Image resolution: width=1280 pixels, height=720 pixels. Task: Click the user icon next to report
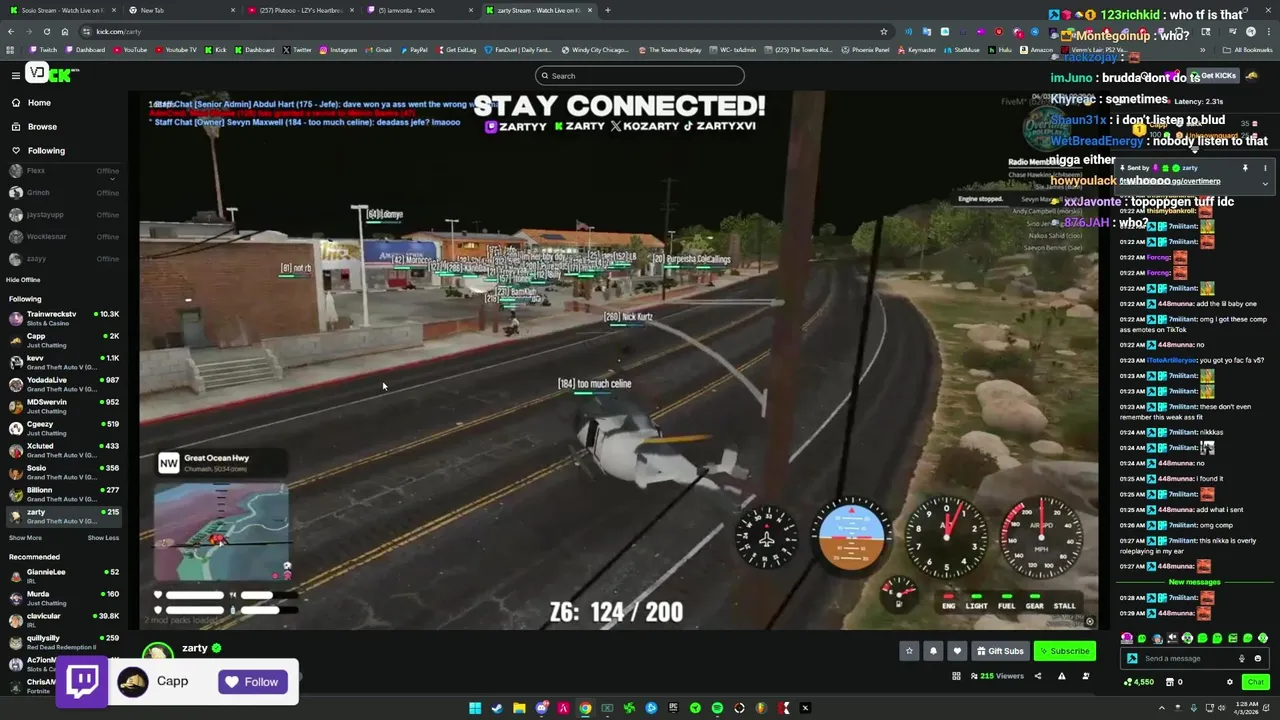[1086, 677]
